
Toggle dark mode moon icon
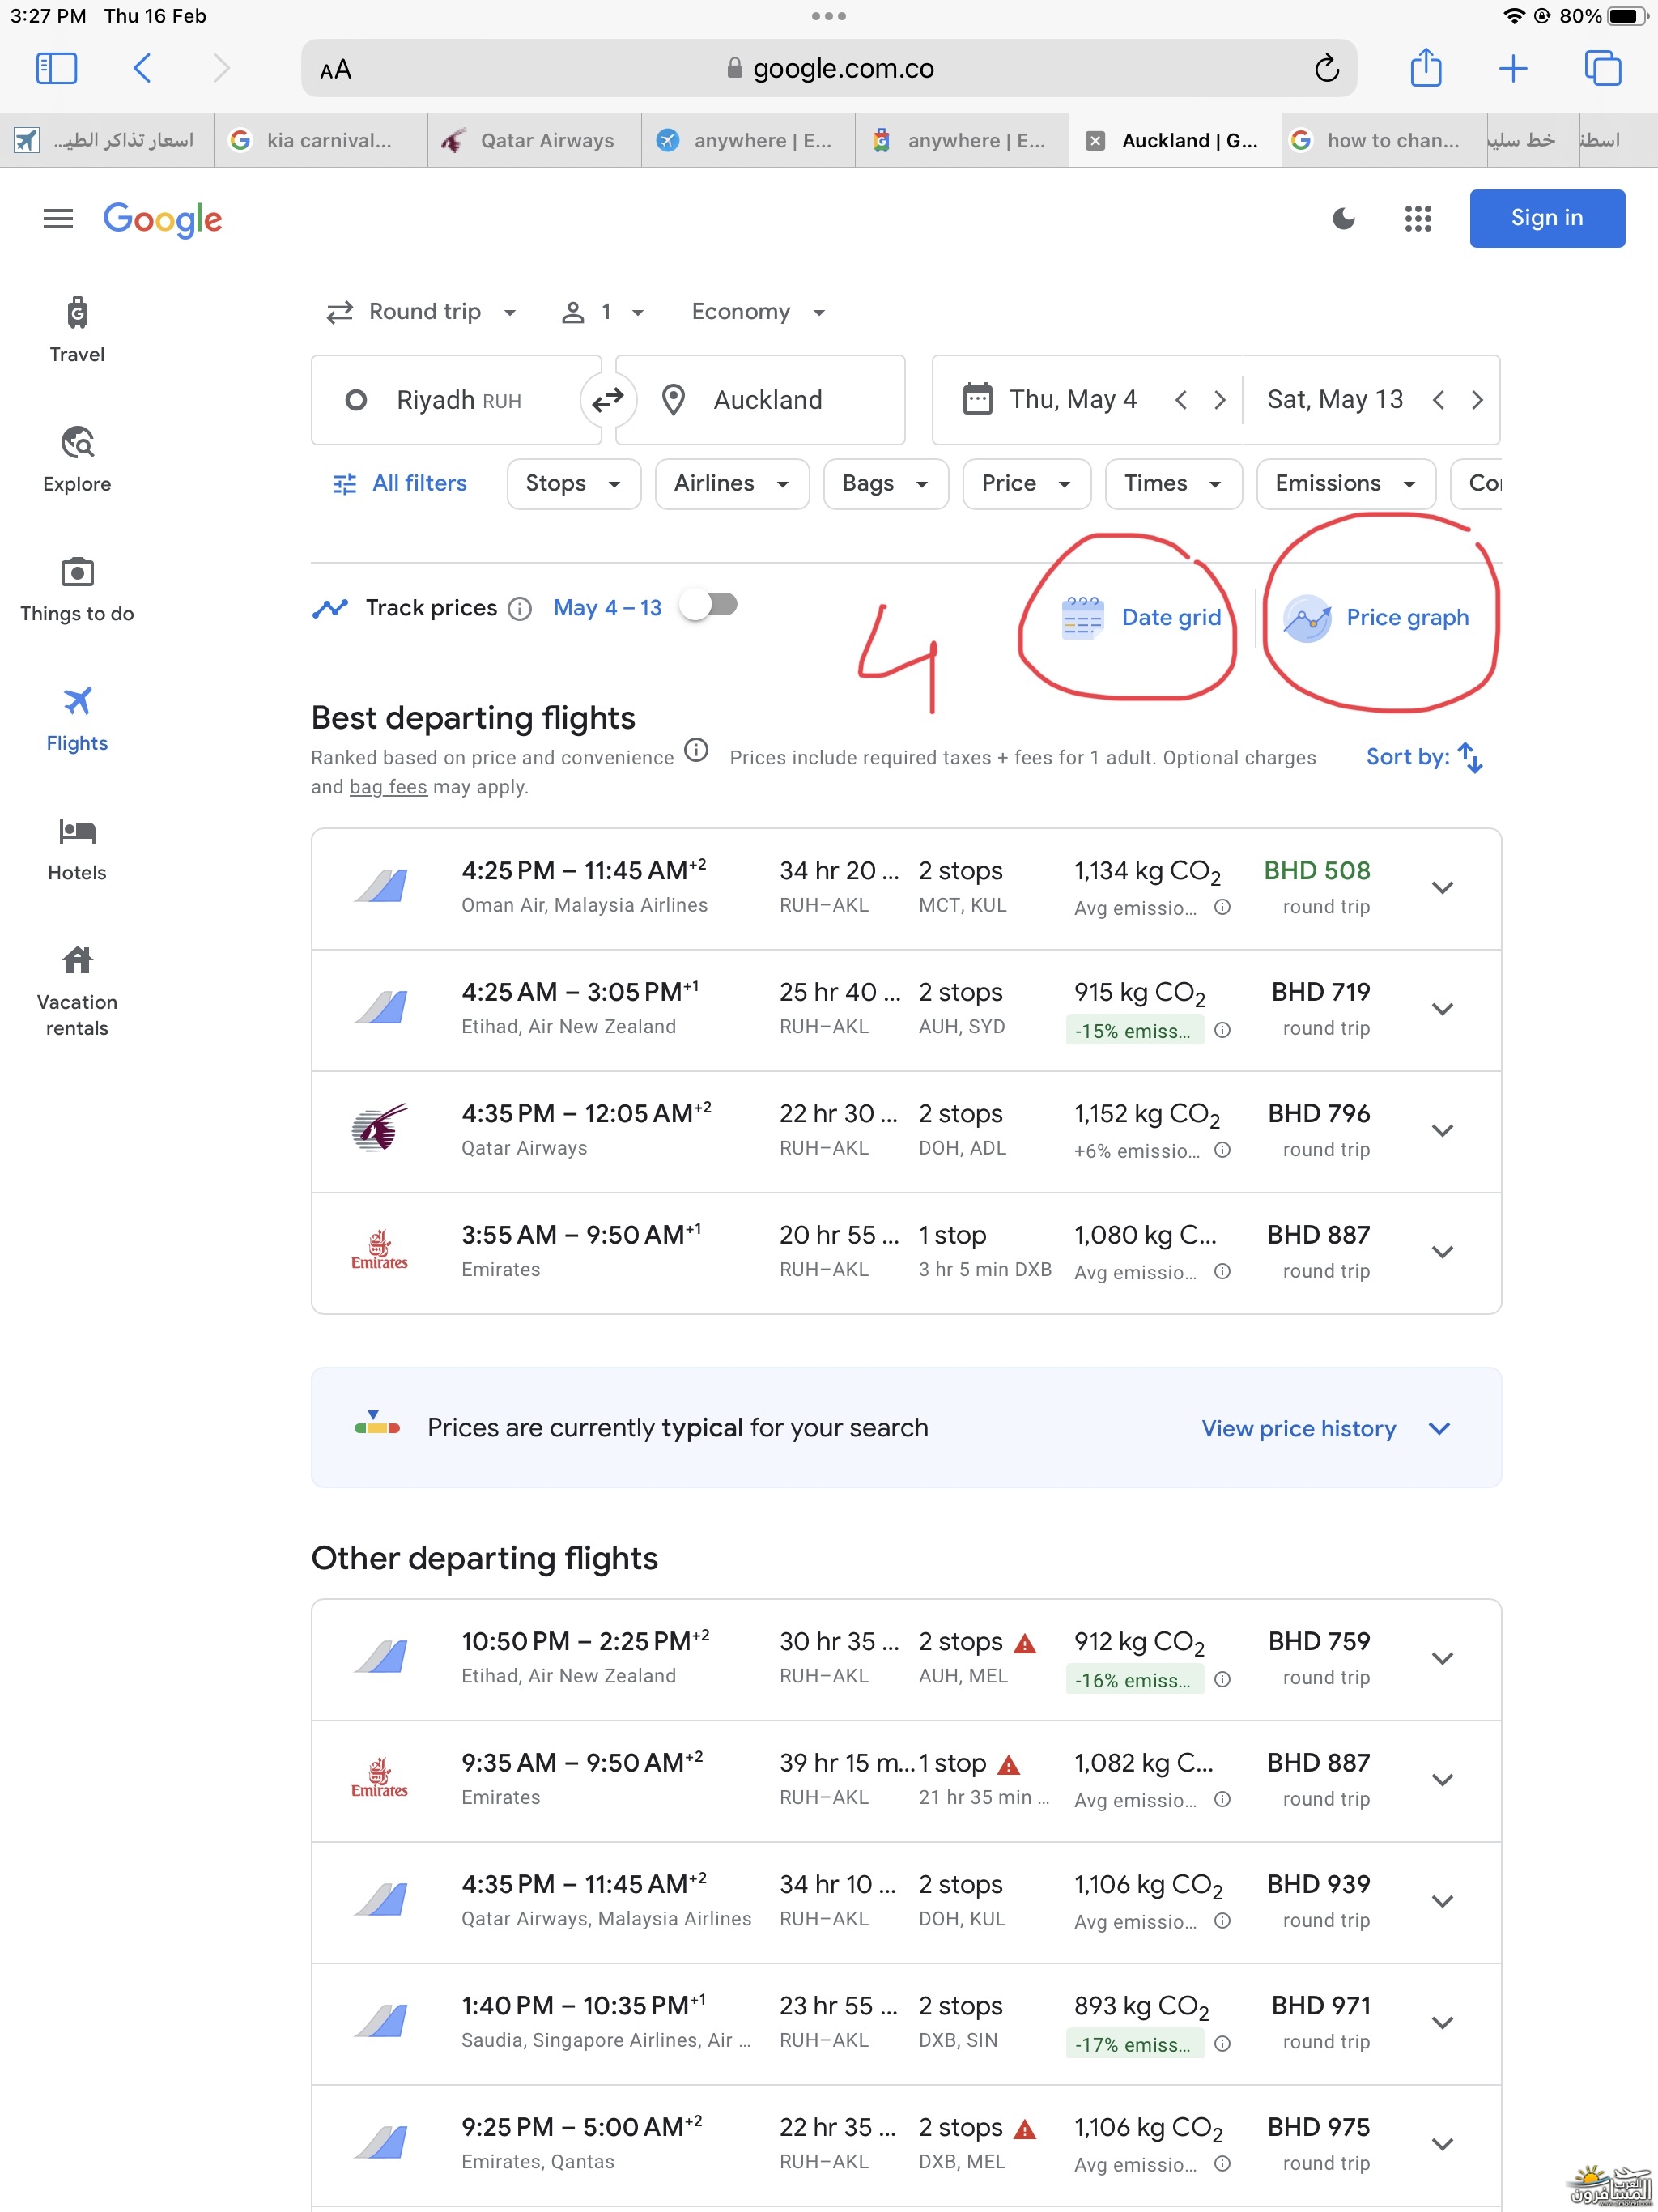1343,219
